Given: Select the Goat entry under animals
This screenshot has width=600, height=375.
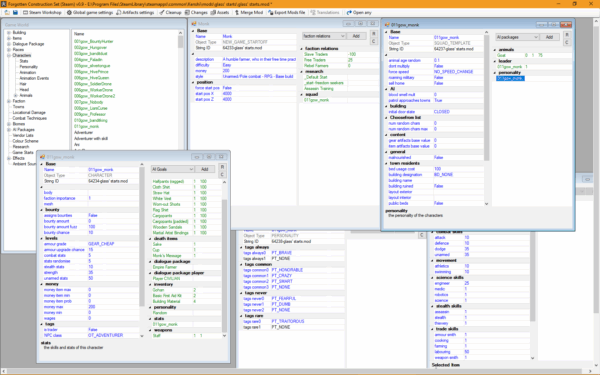Looking at the screenshot, I should tap(502, 55).
